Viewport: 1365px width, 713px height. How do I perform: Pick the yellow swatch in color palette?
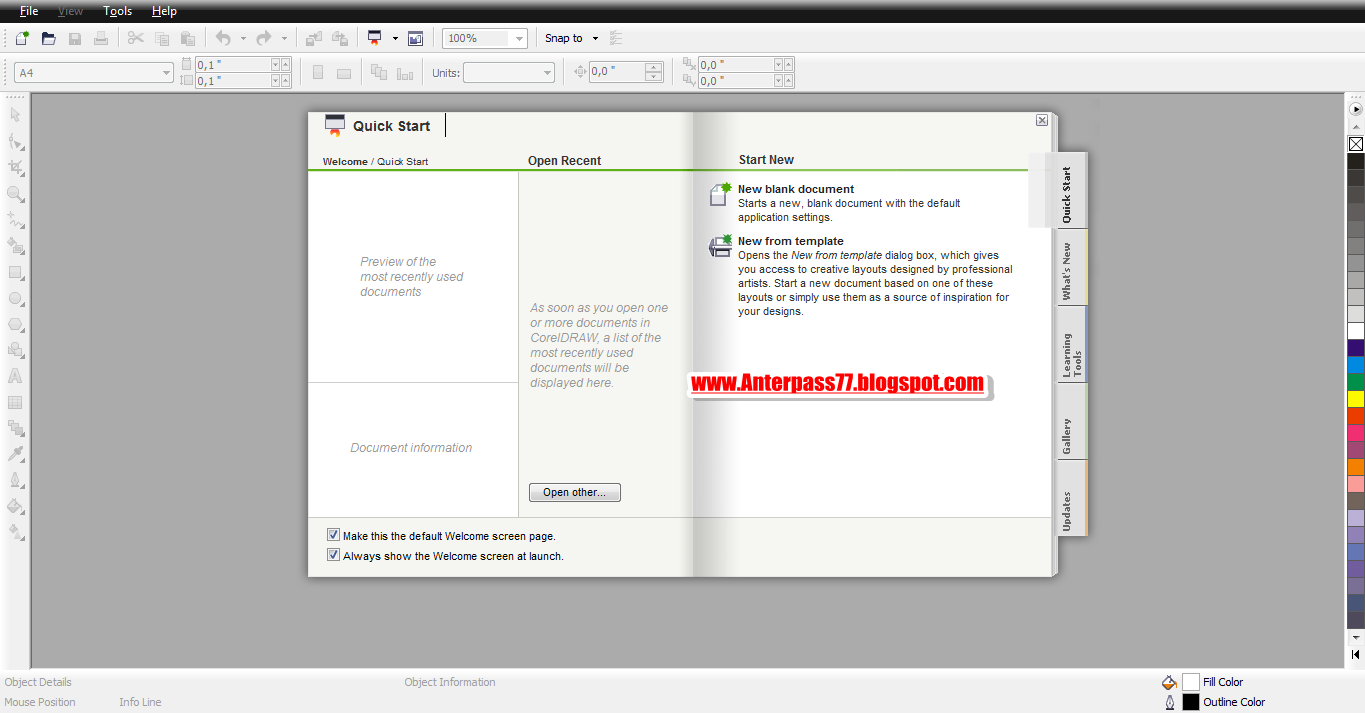tap(1355, 399)
